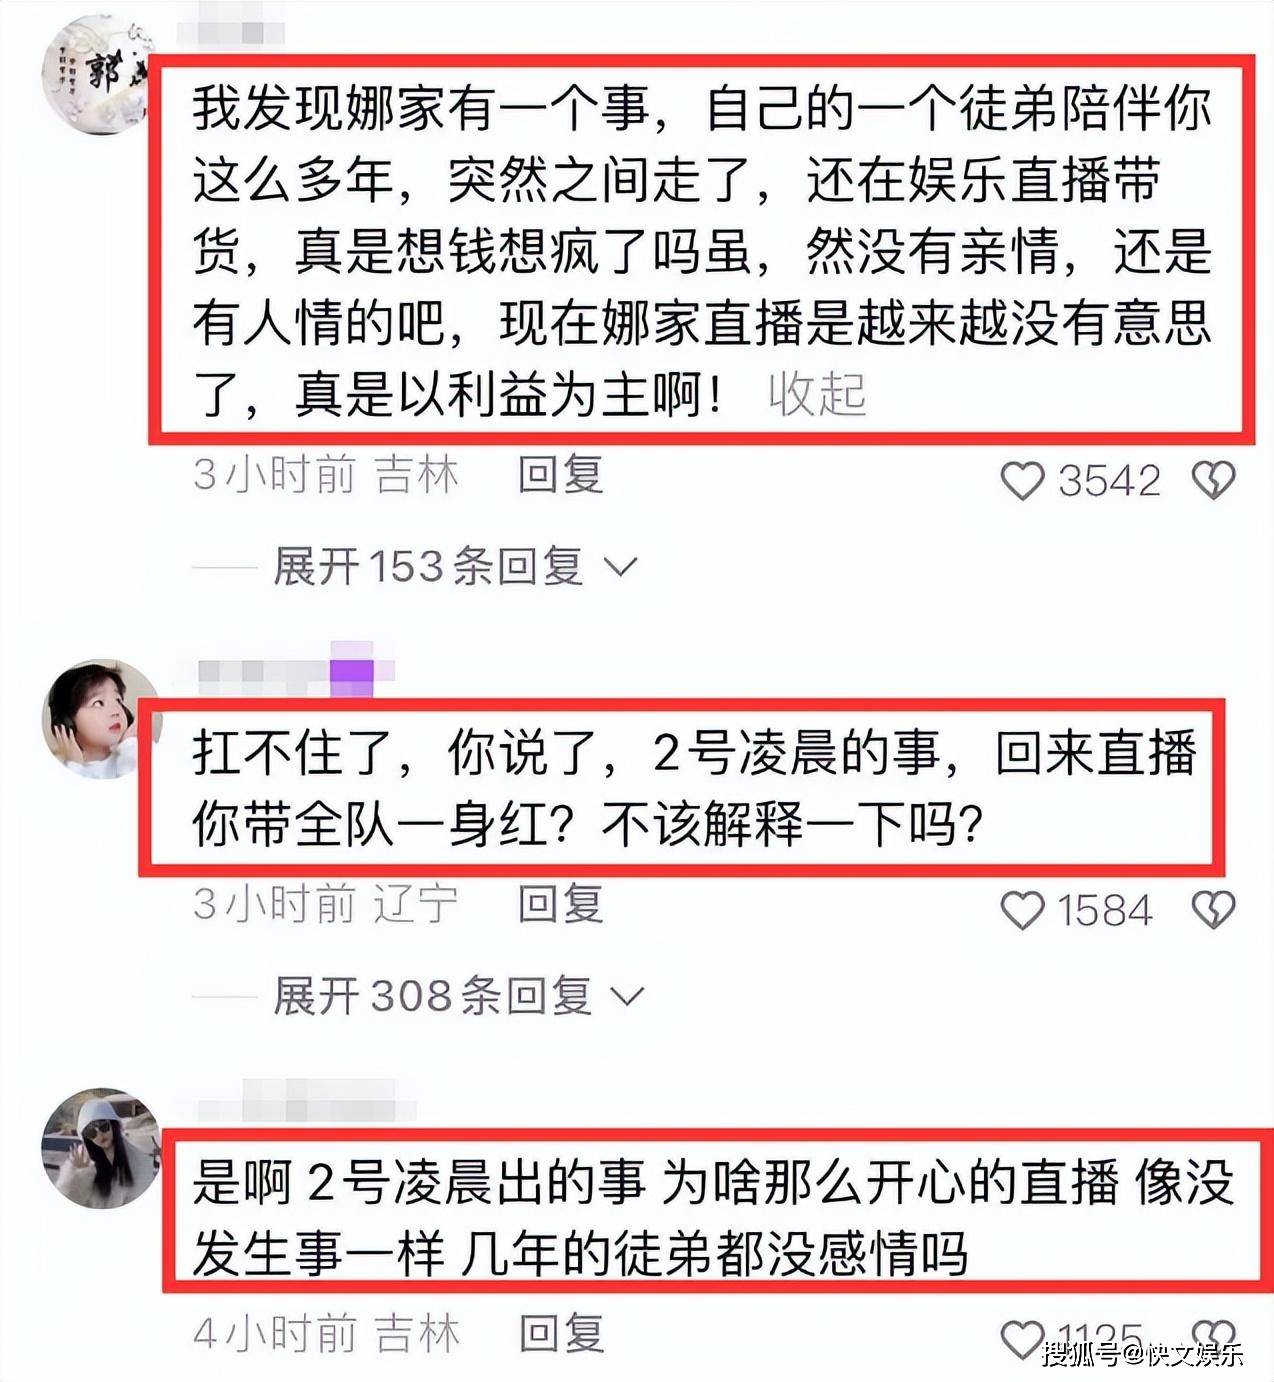Reply to the 4-hours-ago Jilin comment

(561, 1333)
